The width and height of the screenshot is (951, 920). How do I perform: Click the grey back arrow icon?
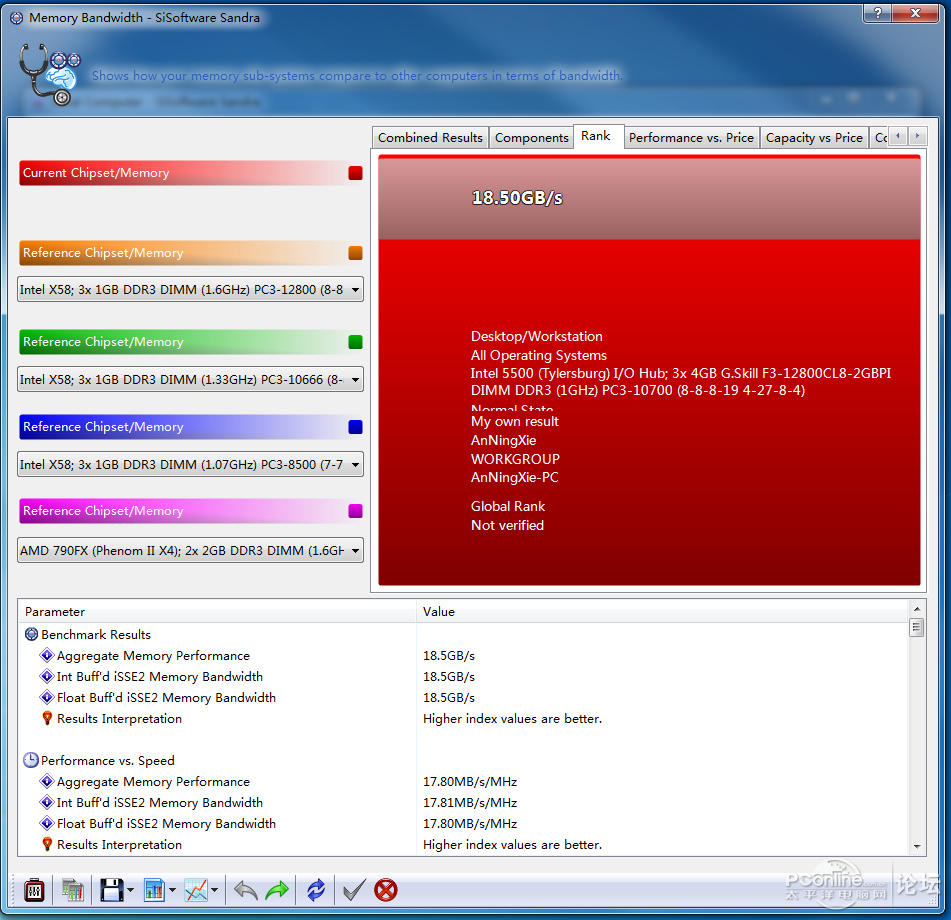[246, 890]
